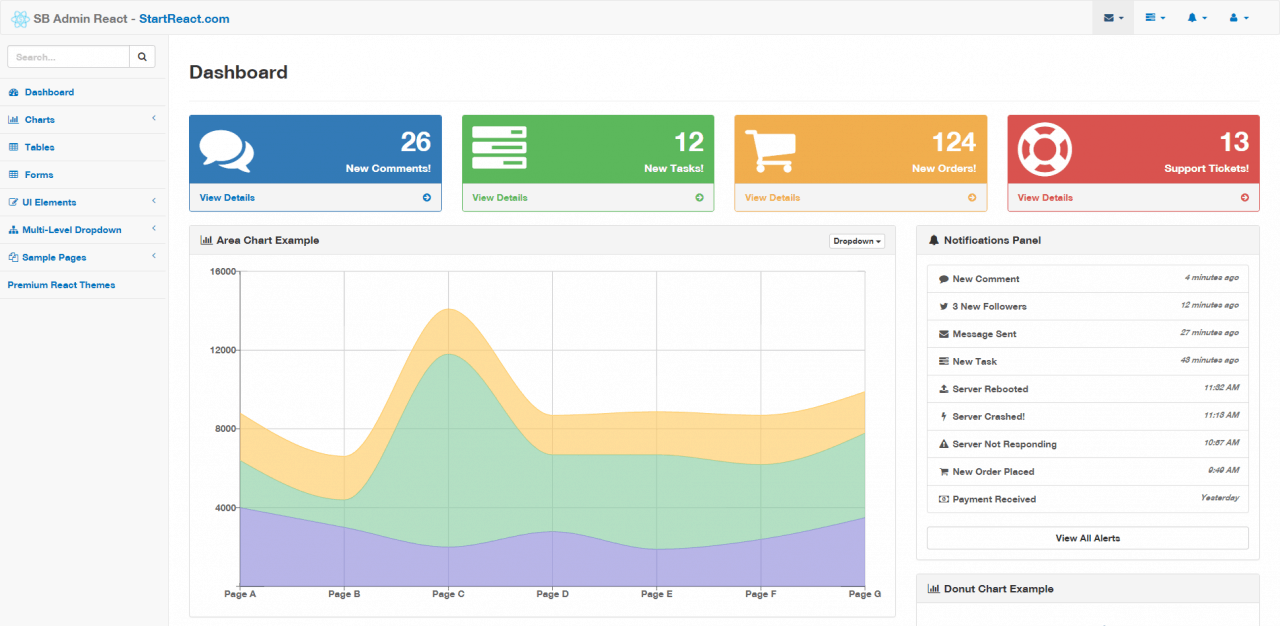Expand the Charts sidebar menu
Viewport: 1280px width, 626px height.
coord(84,120)
